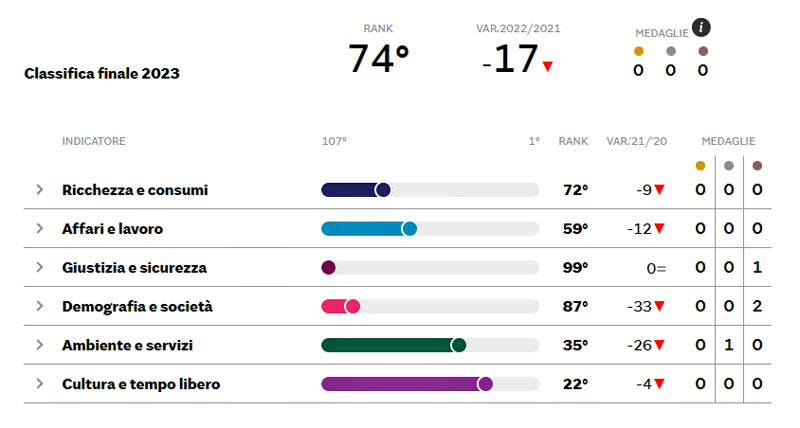Click the bronze medal dot in header
The width and height of the screenshot is (800, 428).
click(703, 51)
